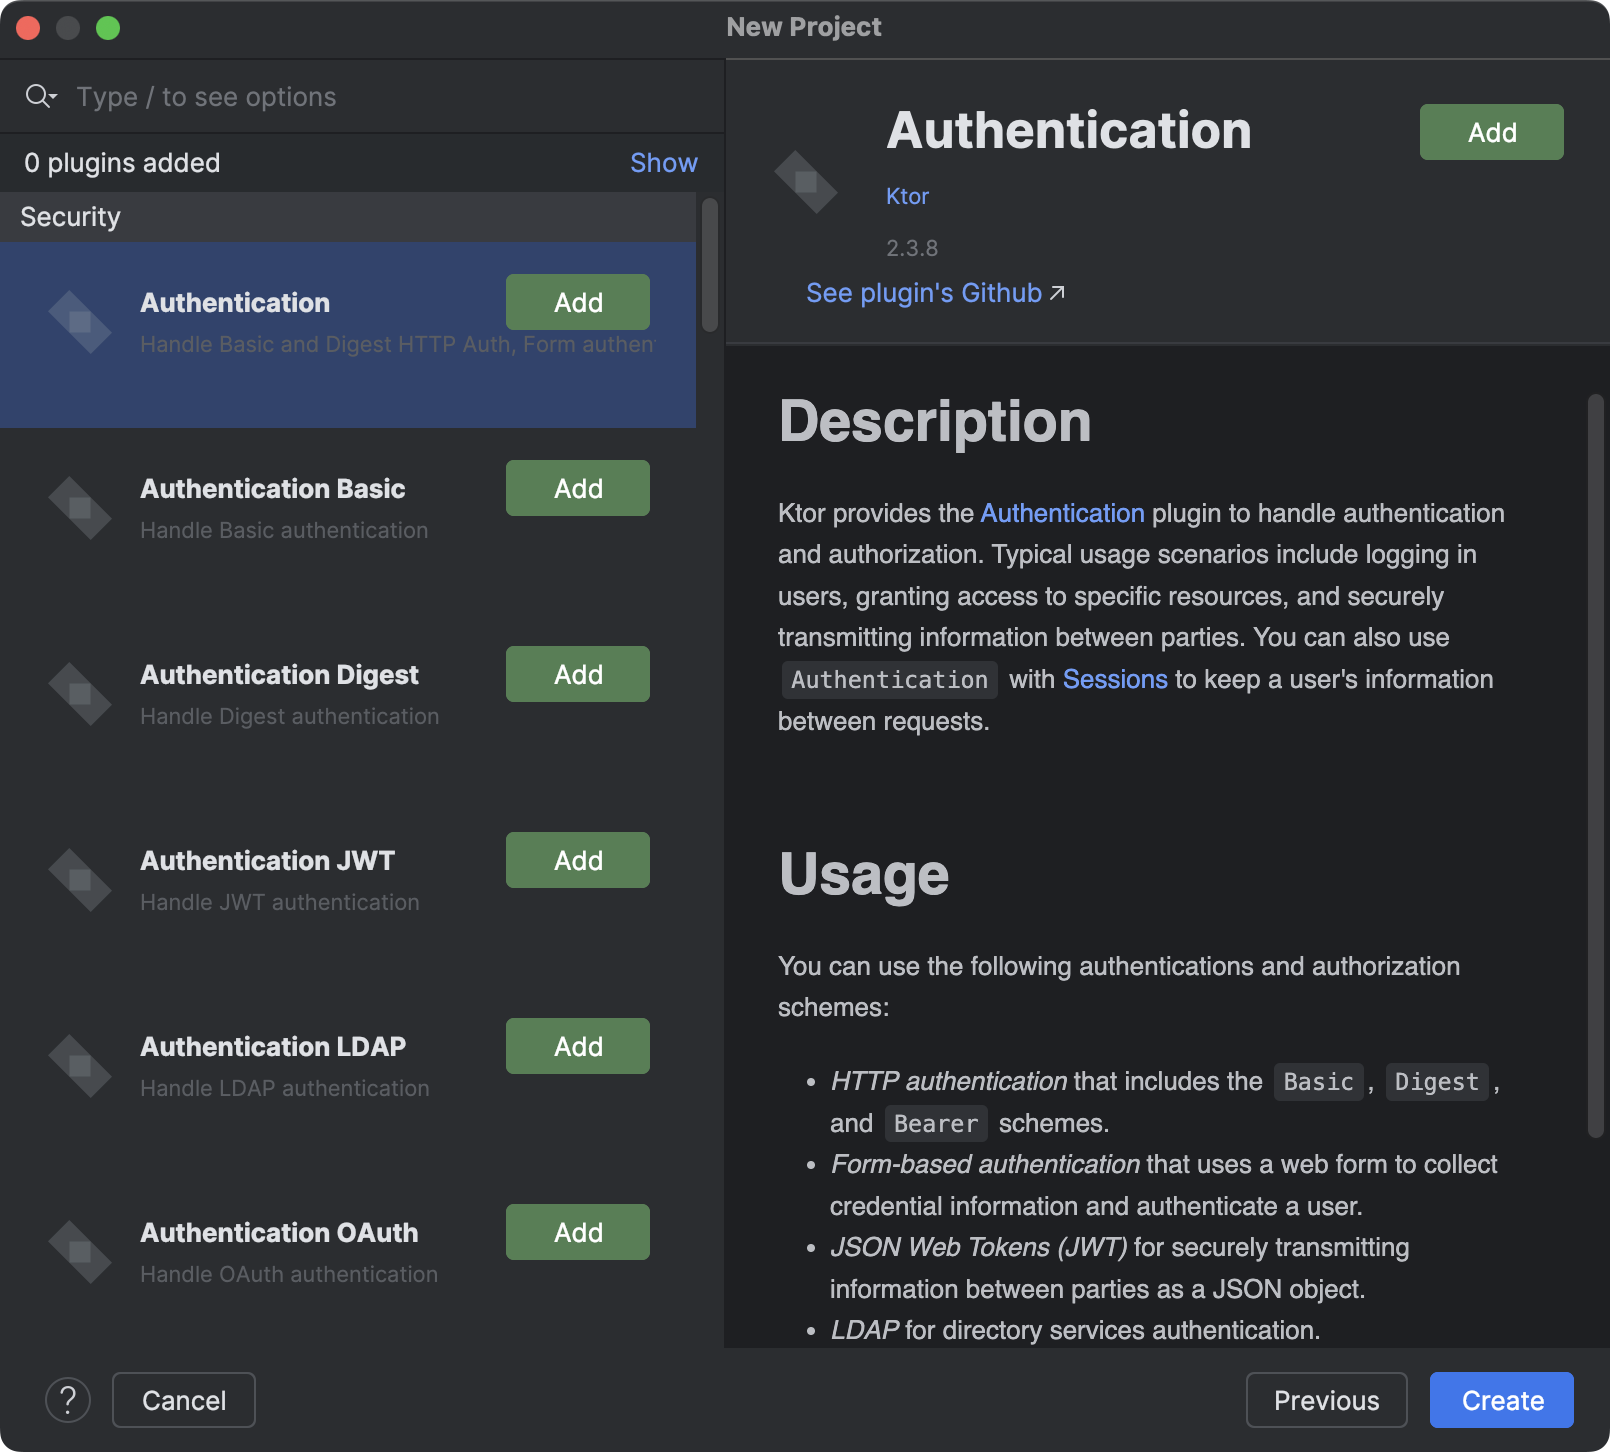Viewport: 1610px width, 1452px height.
Task: Click the Authentication Digest plugin icon
Action: coord(80,693)
